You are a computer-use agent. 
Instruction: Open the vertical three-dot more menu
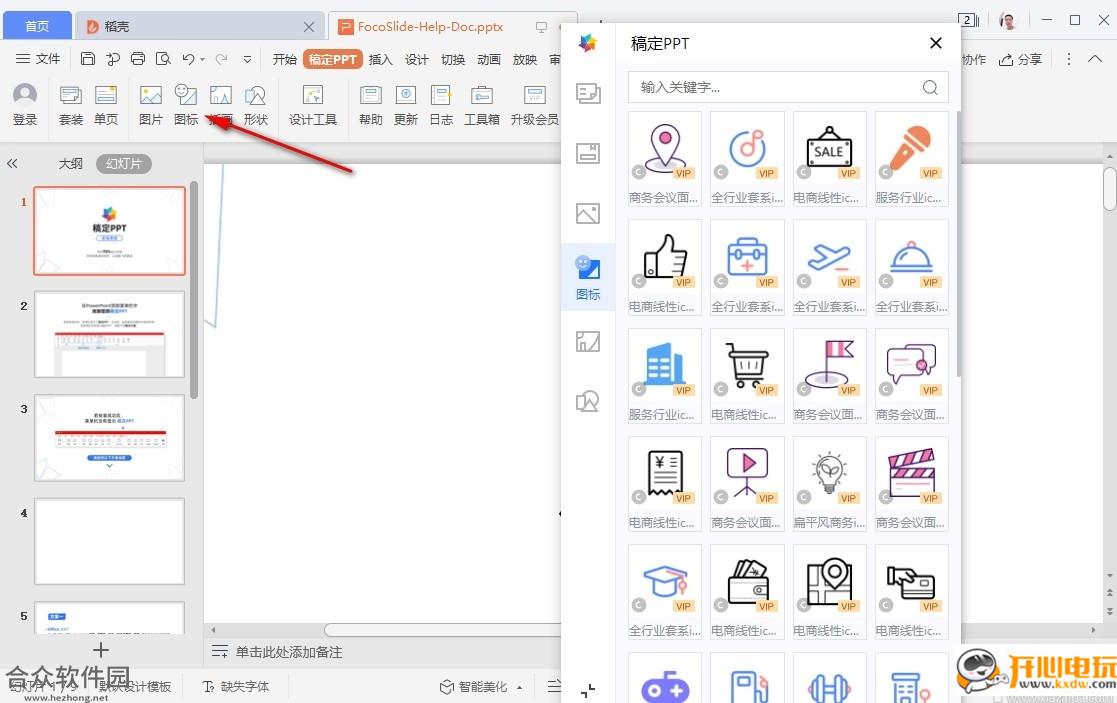1068,59
